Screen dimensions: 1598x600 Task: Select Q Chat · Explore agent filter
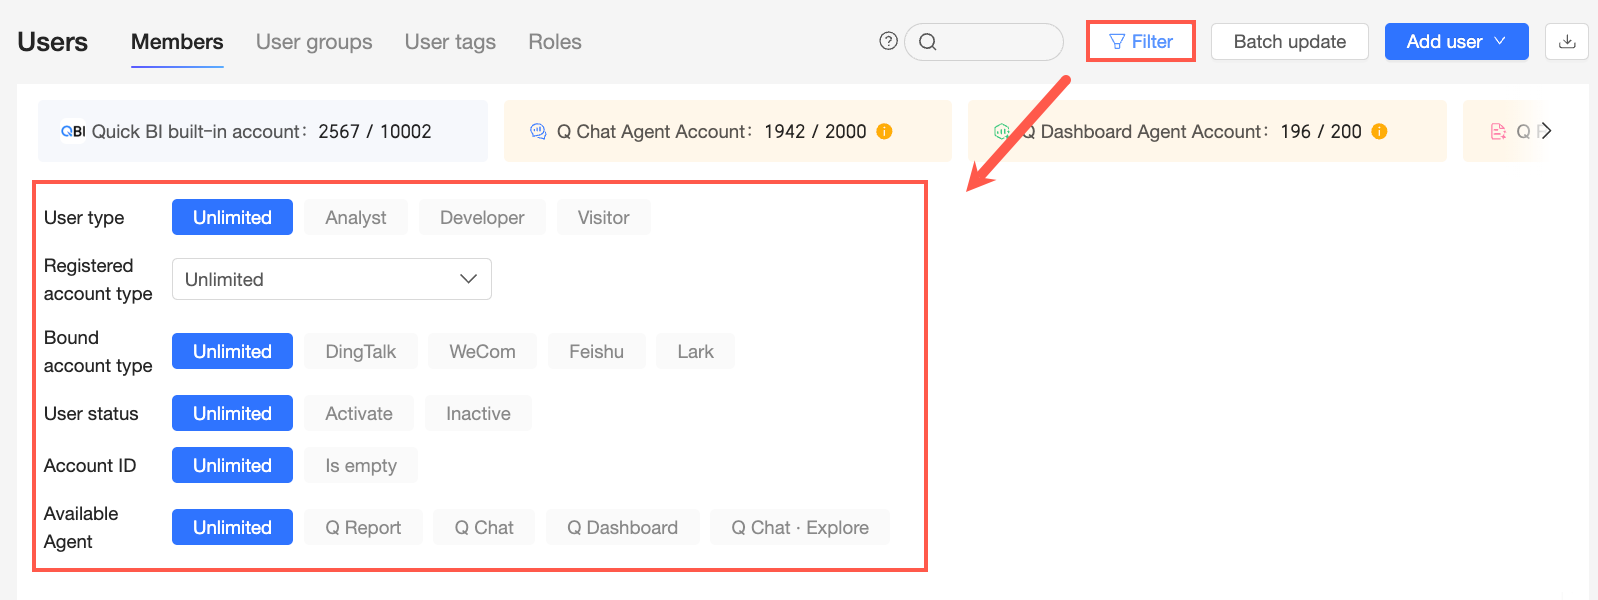[800, 527]
